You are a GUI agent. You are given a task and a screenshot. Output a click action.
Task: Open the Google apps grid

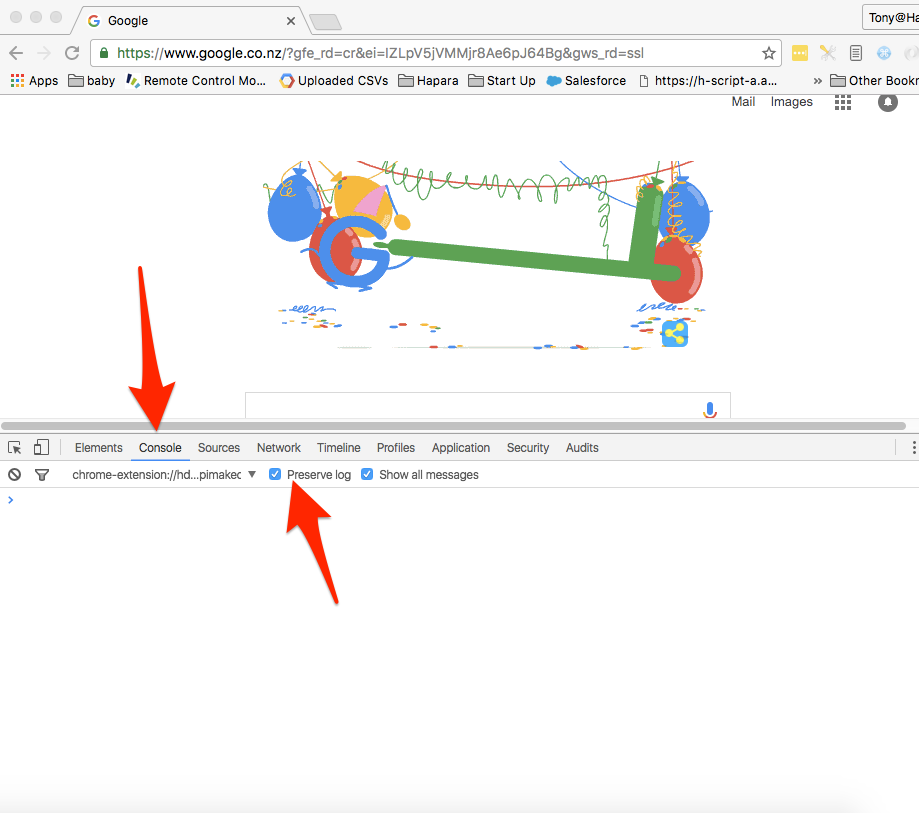point(843,103)
